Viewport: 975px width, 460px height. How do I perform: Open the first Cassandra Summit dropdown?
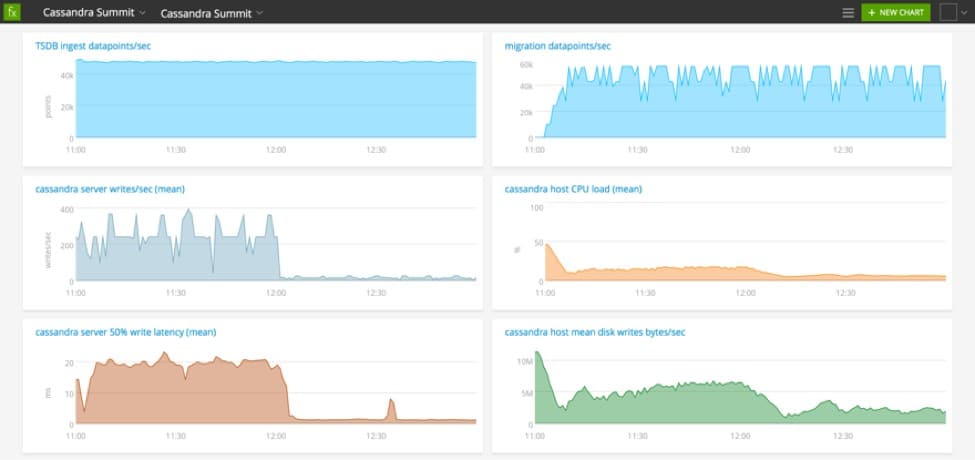(x=94, y=12)
